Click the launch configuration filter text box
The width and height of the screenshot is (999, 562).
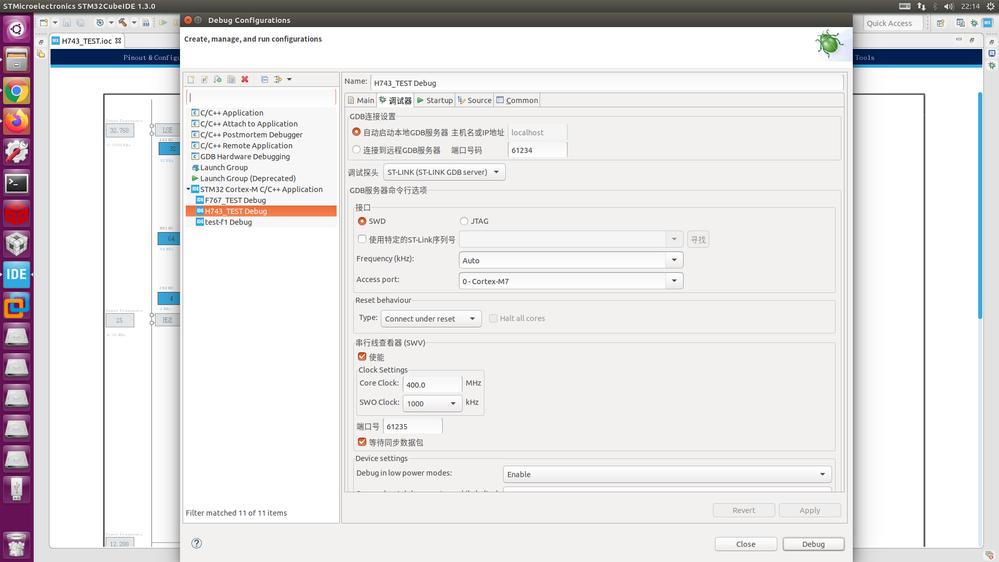(x=261, y=97)
